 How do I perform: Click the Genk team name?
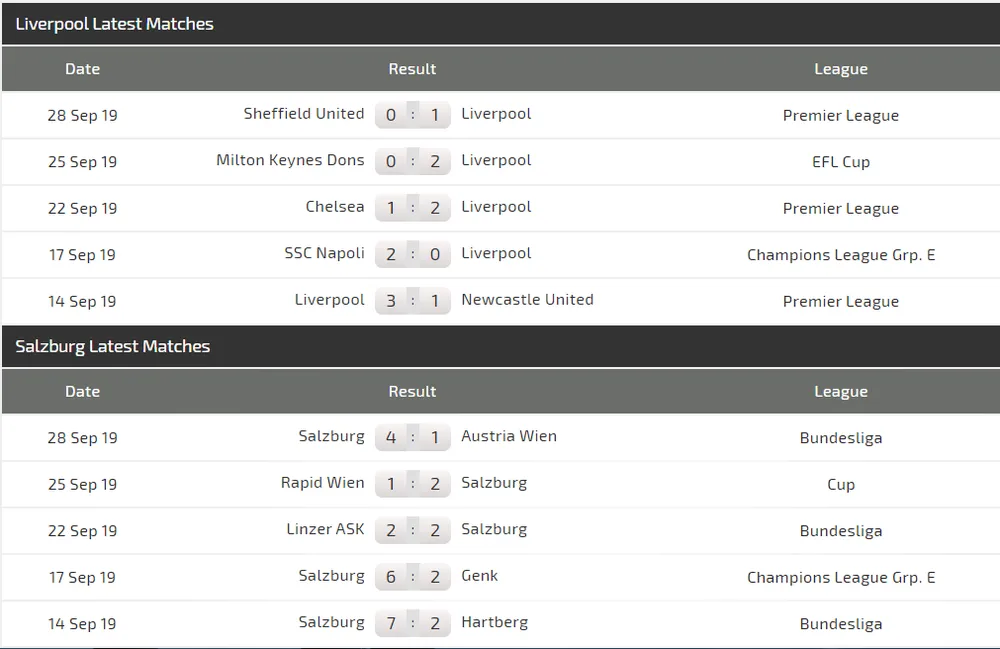pyautogui.click(x=479, y=576)
